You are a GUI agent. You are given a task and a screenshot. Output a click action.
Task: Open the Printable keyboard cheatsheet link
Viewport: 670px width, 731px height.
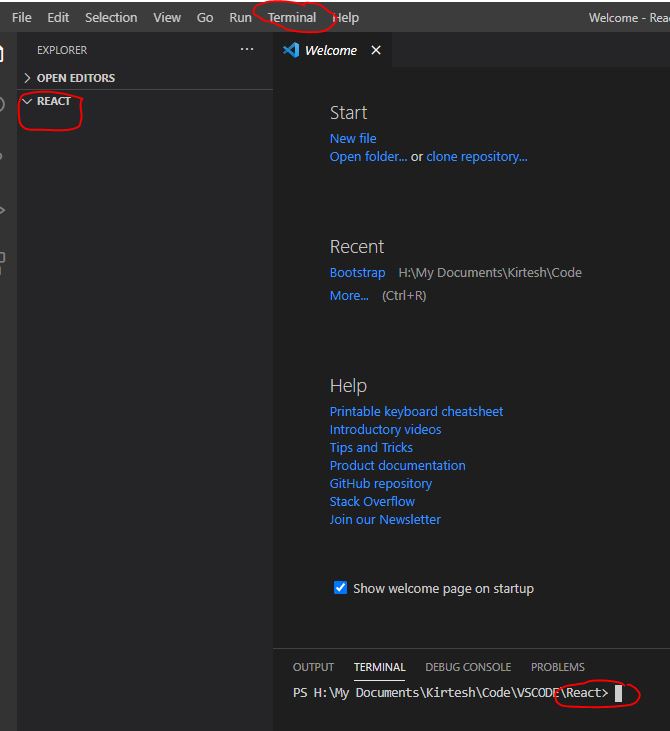tap(416, 412)
